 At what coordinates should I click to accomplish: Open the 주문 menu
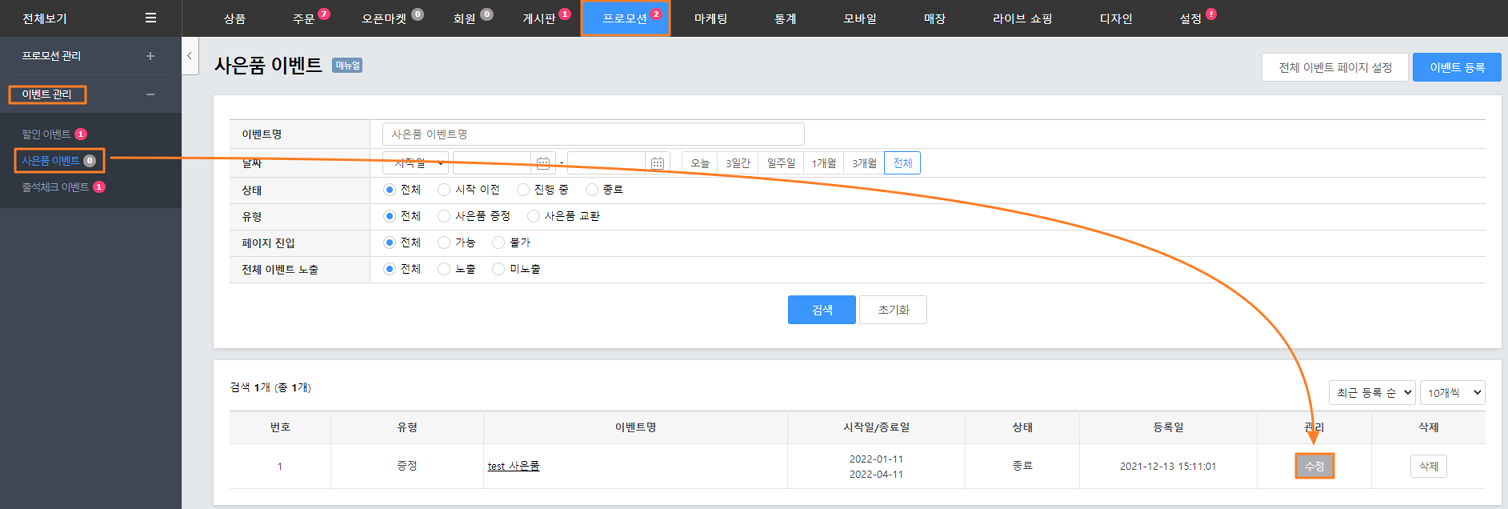[x=304, y=19]
